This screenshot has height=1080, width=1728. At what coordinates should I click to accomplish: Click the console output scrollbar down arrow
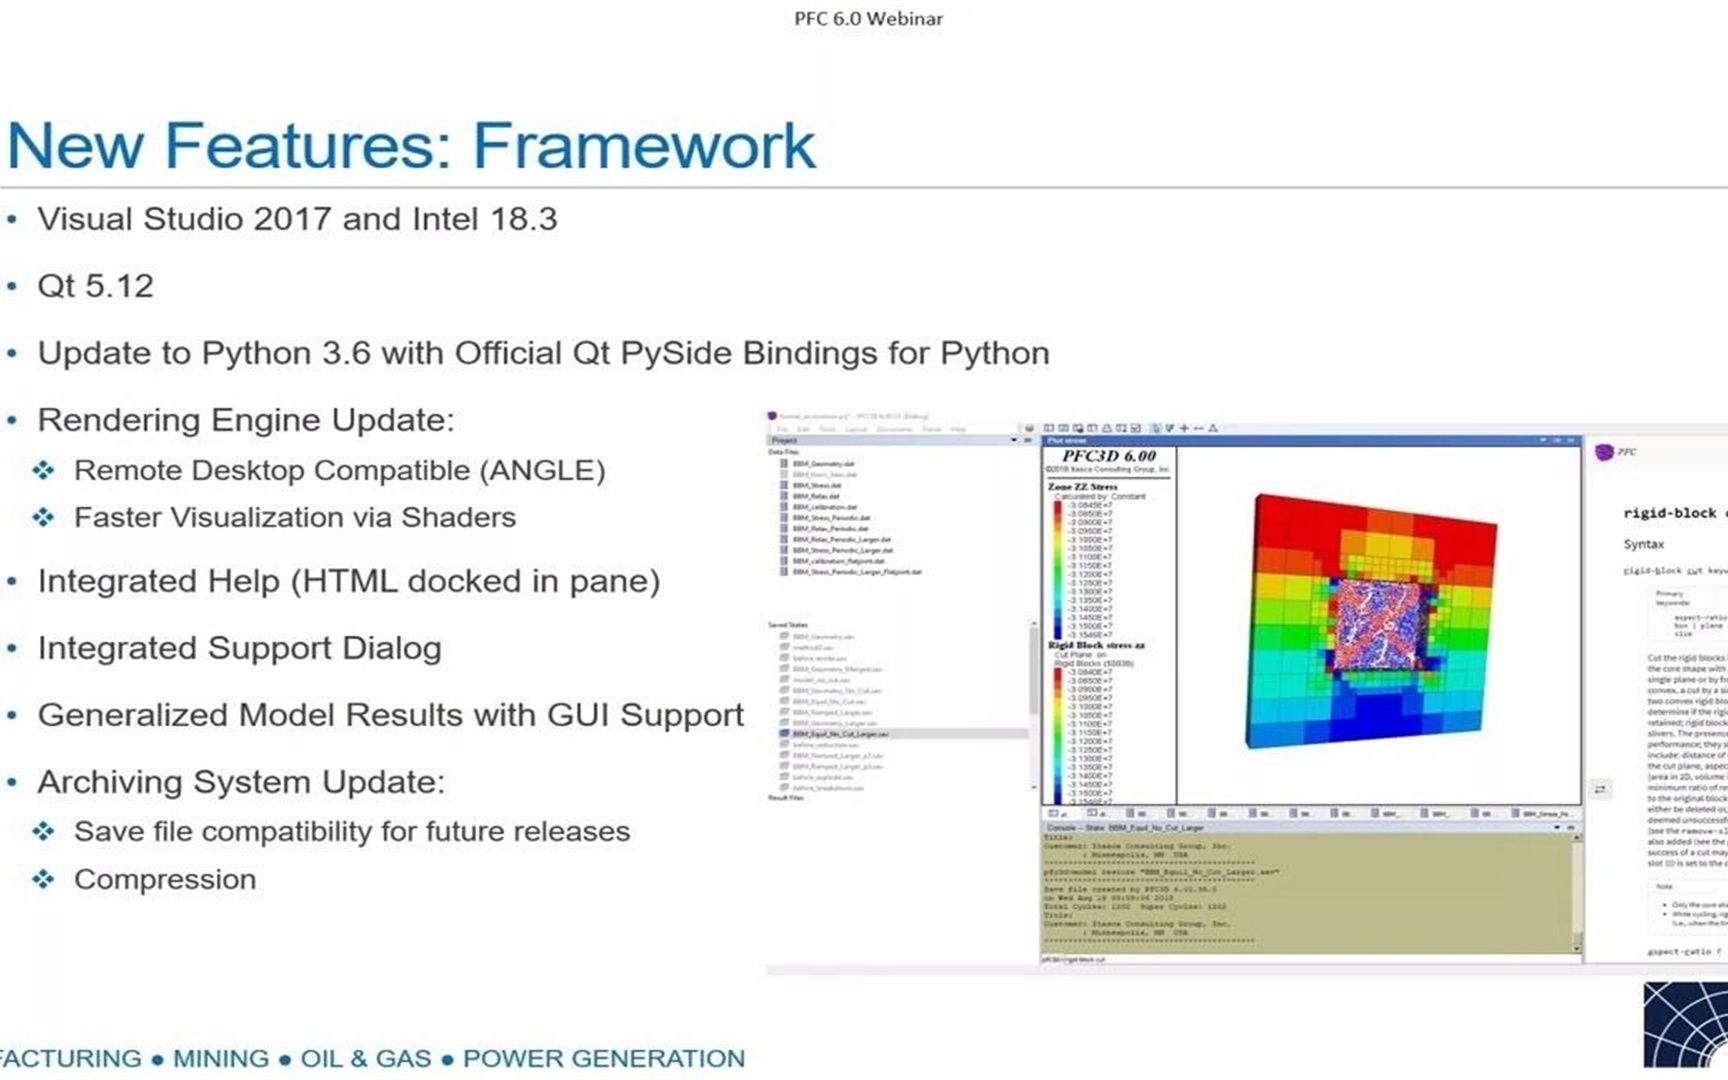pyautogui.click(x=1576, y=948)
